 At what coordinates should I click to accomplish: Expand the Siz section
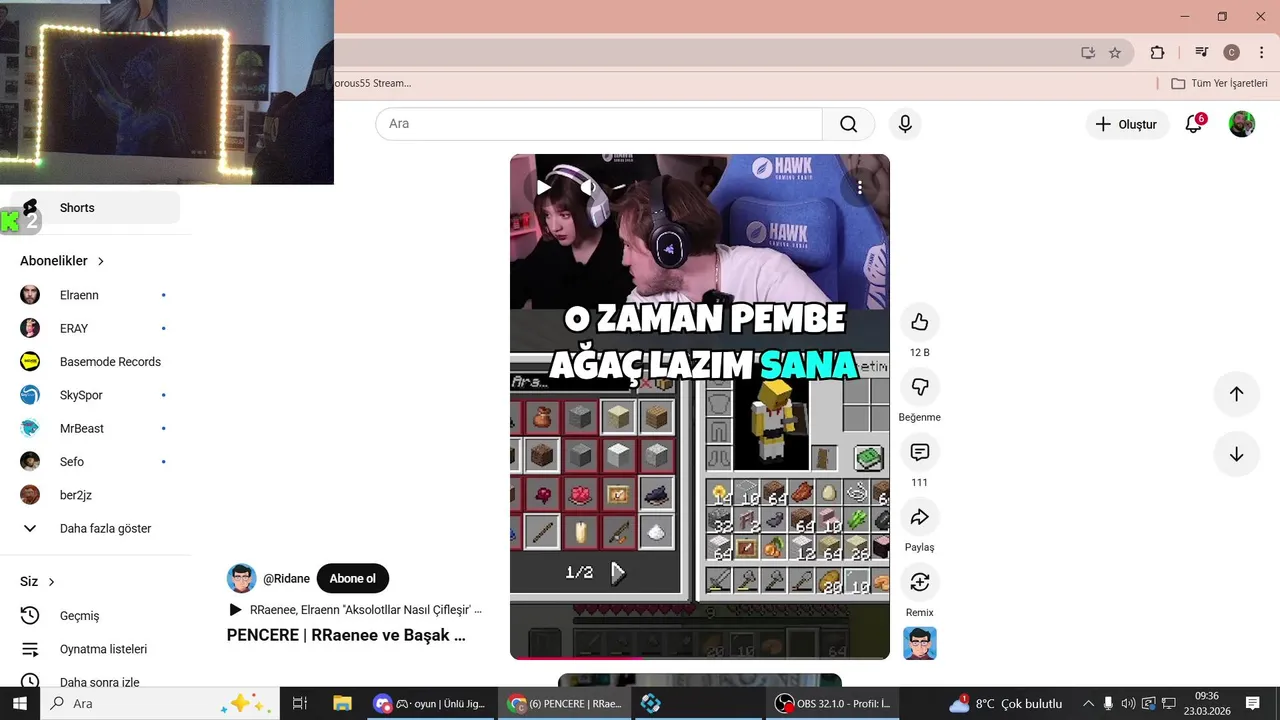click(38, 582)
